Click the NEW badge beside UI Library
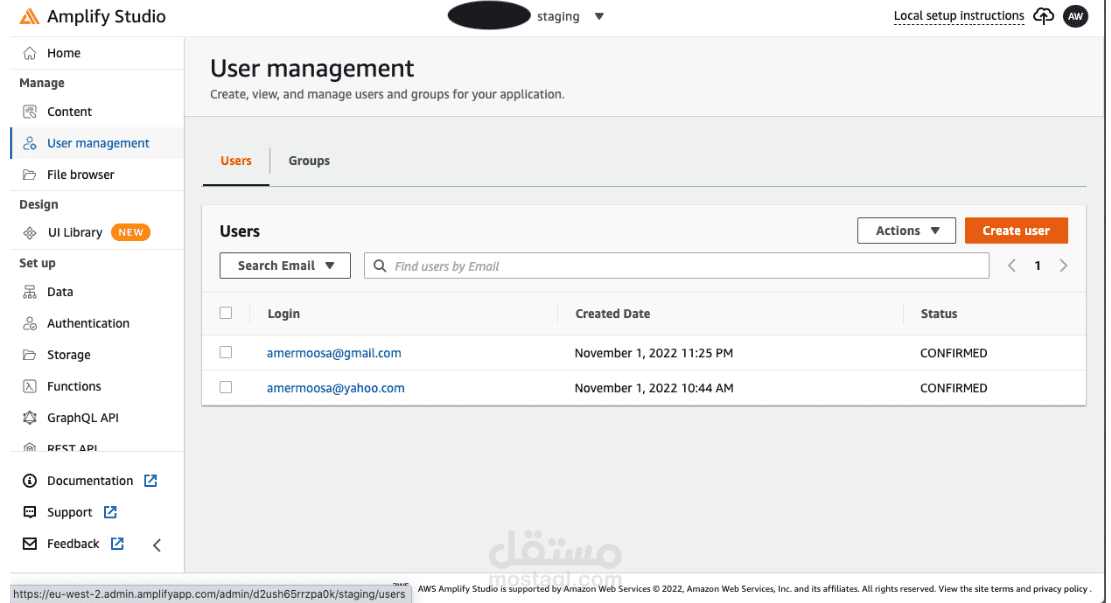This screenshot has width=1111, height=603. tap(130, 232)
